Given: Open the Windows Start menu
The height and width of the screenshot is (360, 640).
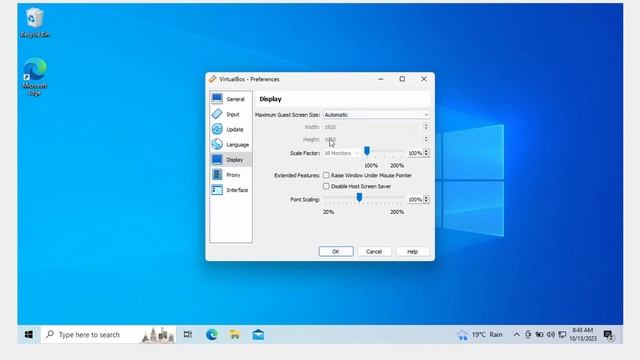Looking at the screenshot, I should (29, 335).
